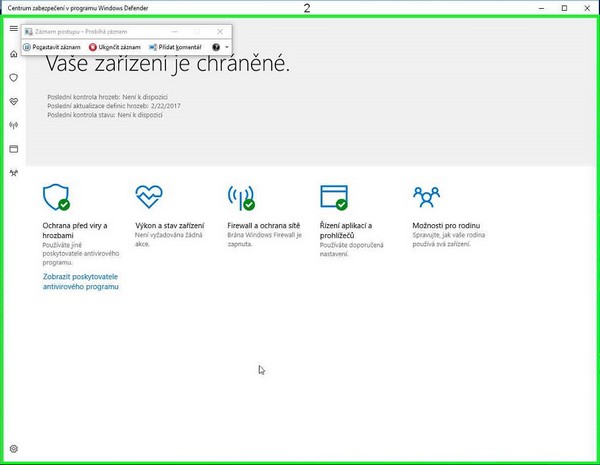Screen dimensions: 600x465
Task: Click the large firewall antenna icon
Action: 241,197
